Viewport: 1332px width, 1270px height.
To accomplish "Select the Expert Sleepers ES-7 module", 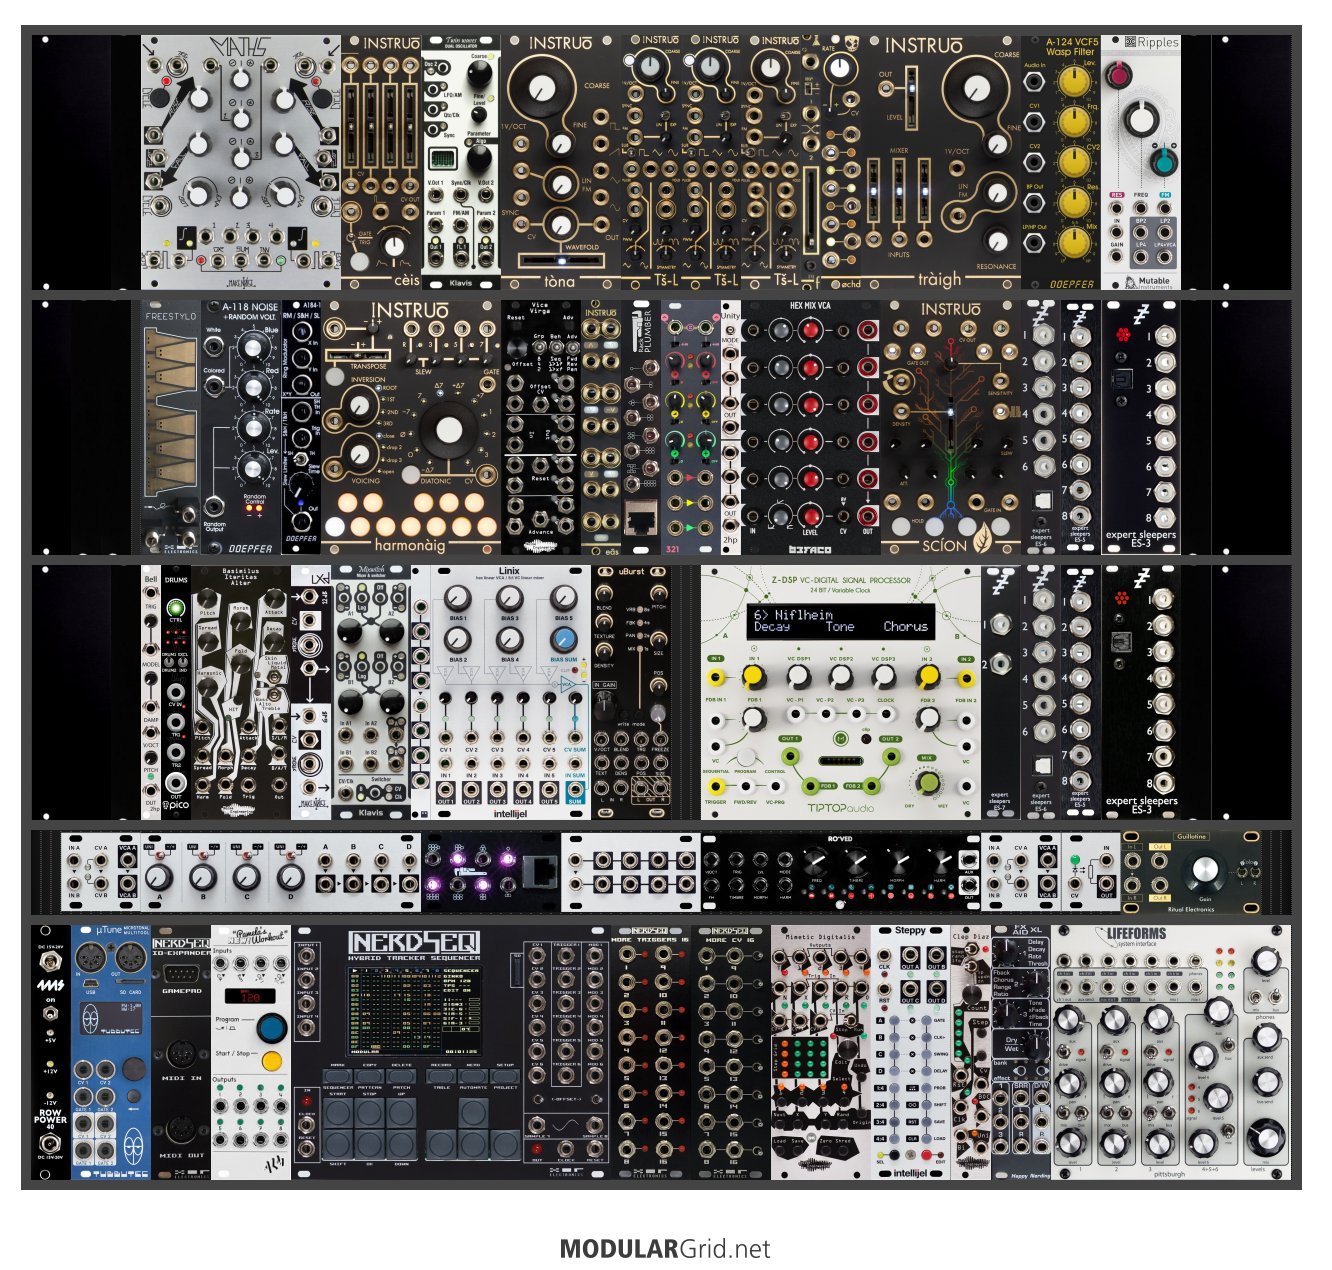I will point(1001,692).
